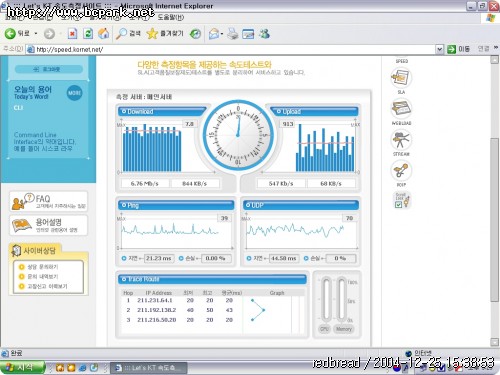Open the Help menu in menu bar

(x=170, y=17)
